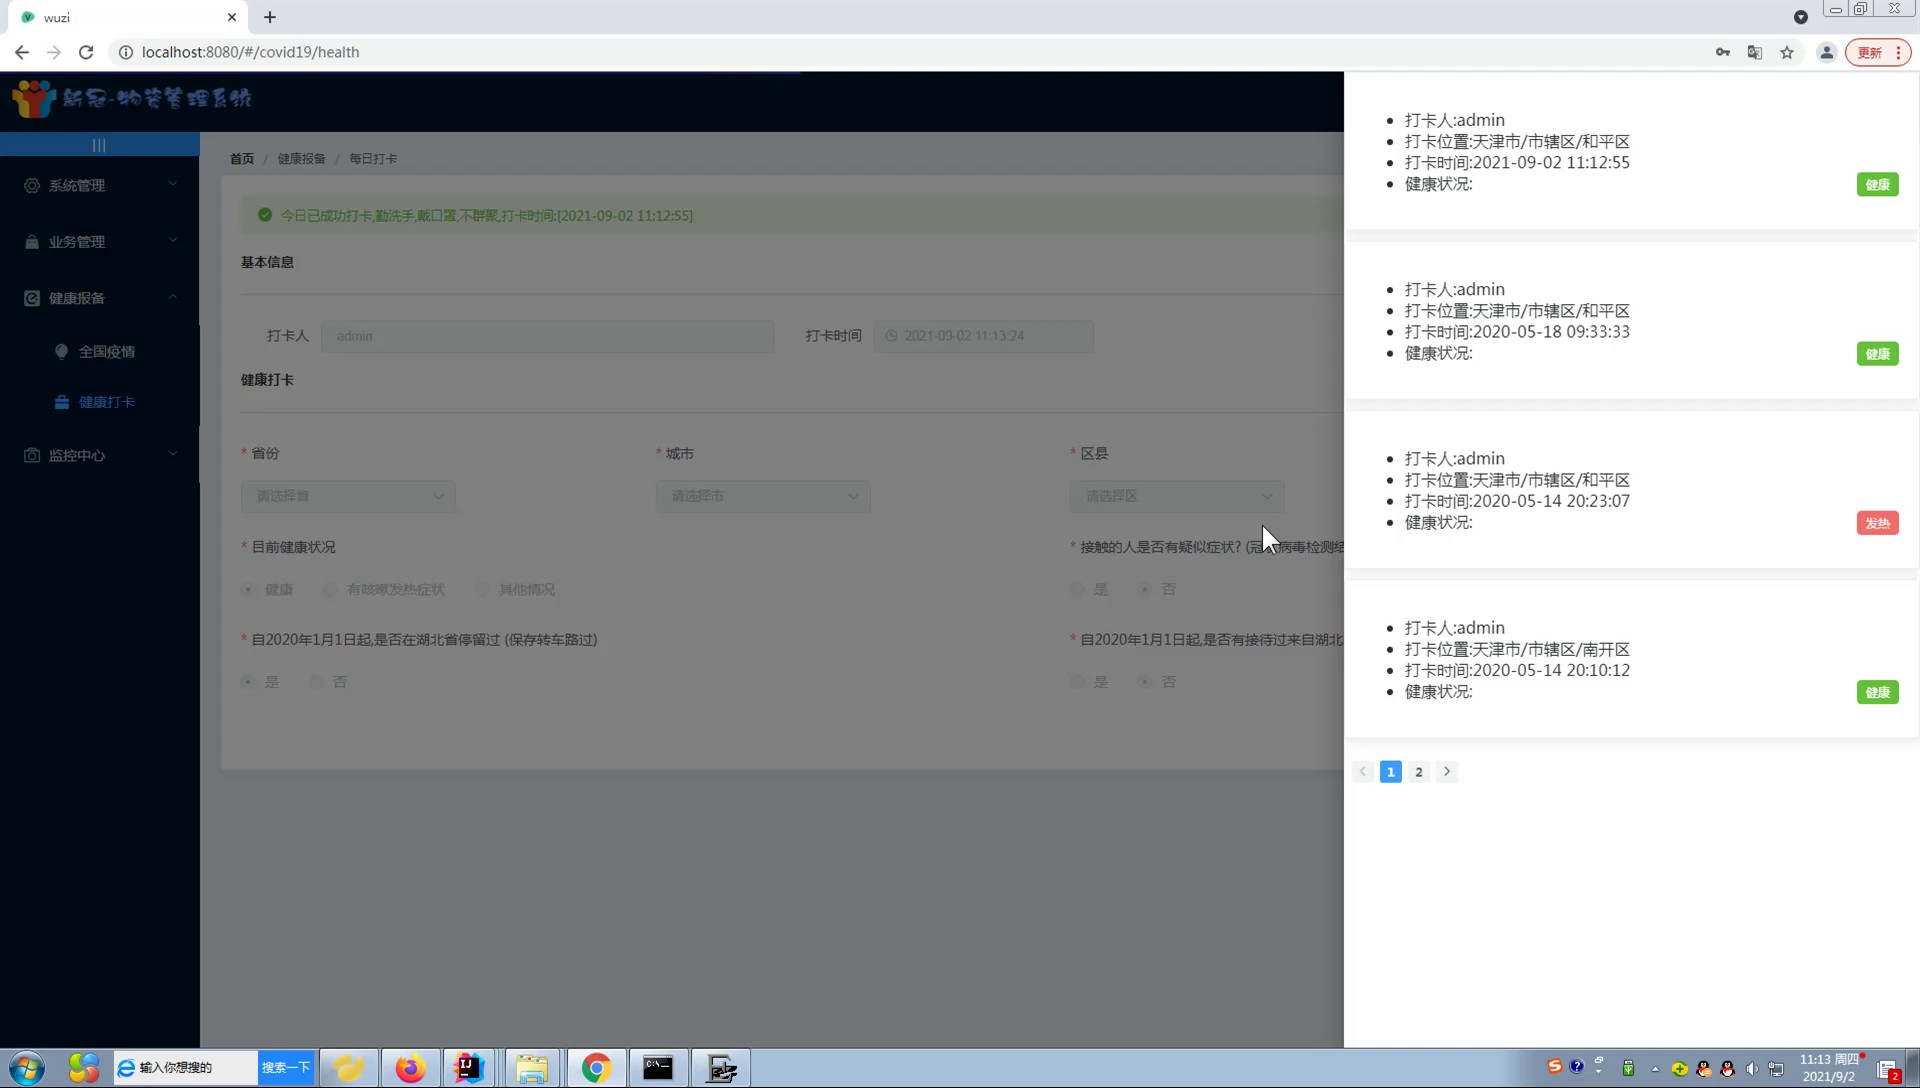Click the 打卡时间 date field

tap(983, 336)
